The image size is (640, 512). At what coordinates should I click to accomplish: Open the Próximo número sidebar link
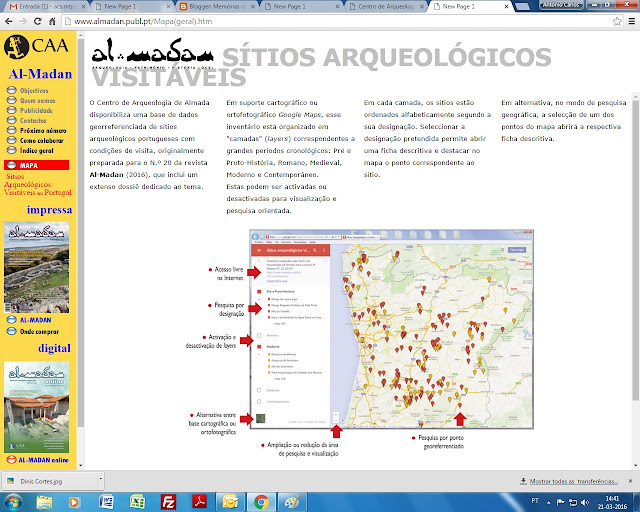[x=43, y=131]
